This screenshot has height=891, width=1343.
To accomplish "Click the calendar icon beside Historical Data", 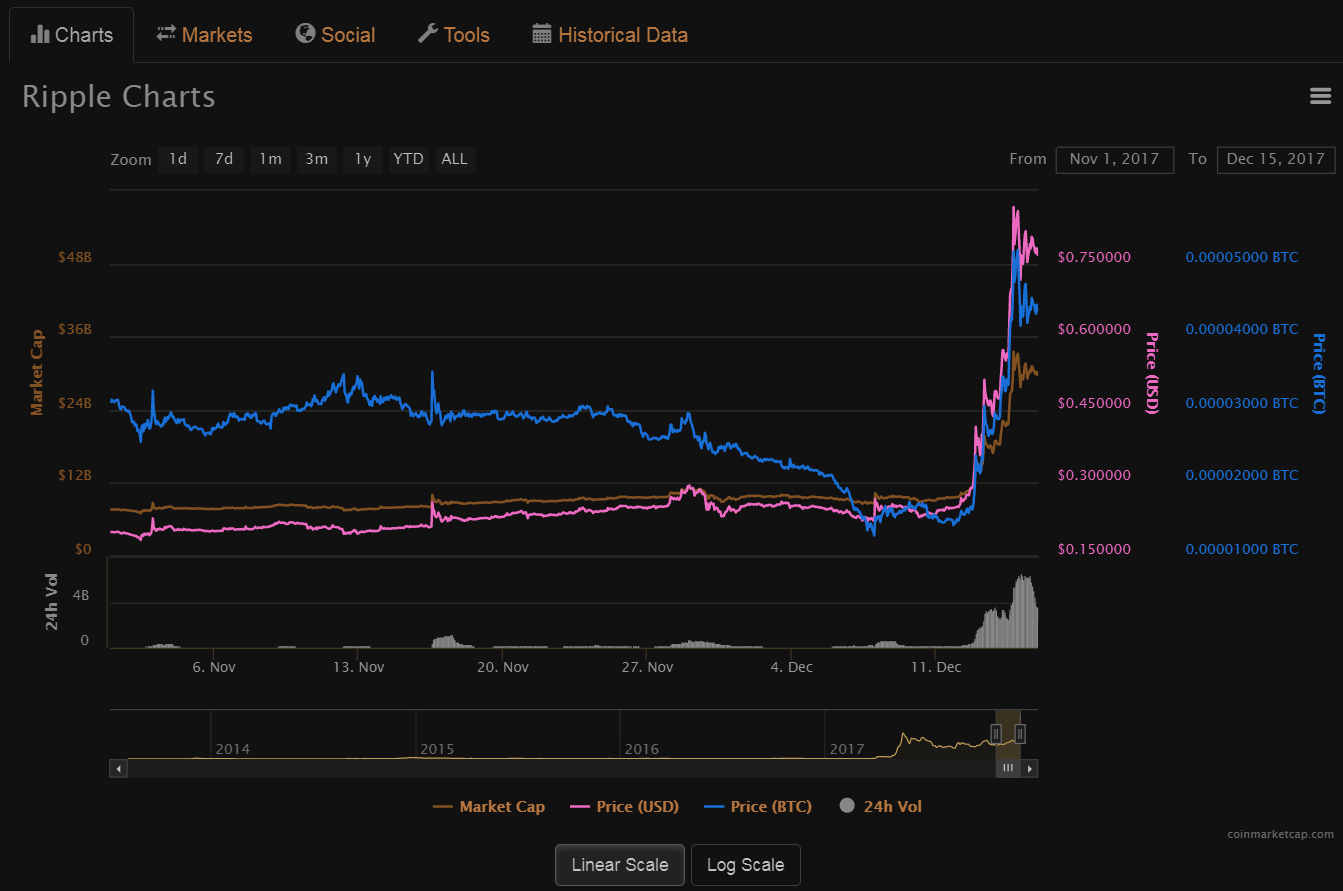I will tap(542, 34).
